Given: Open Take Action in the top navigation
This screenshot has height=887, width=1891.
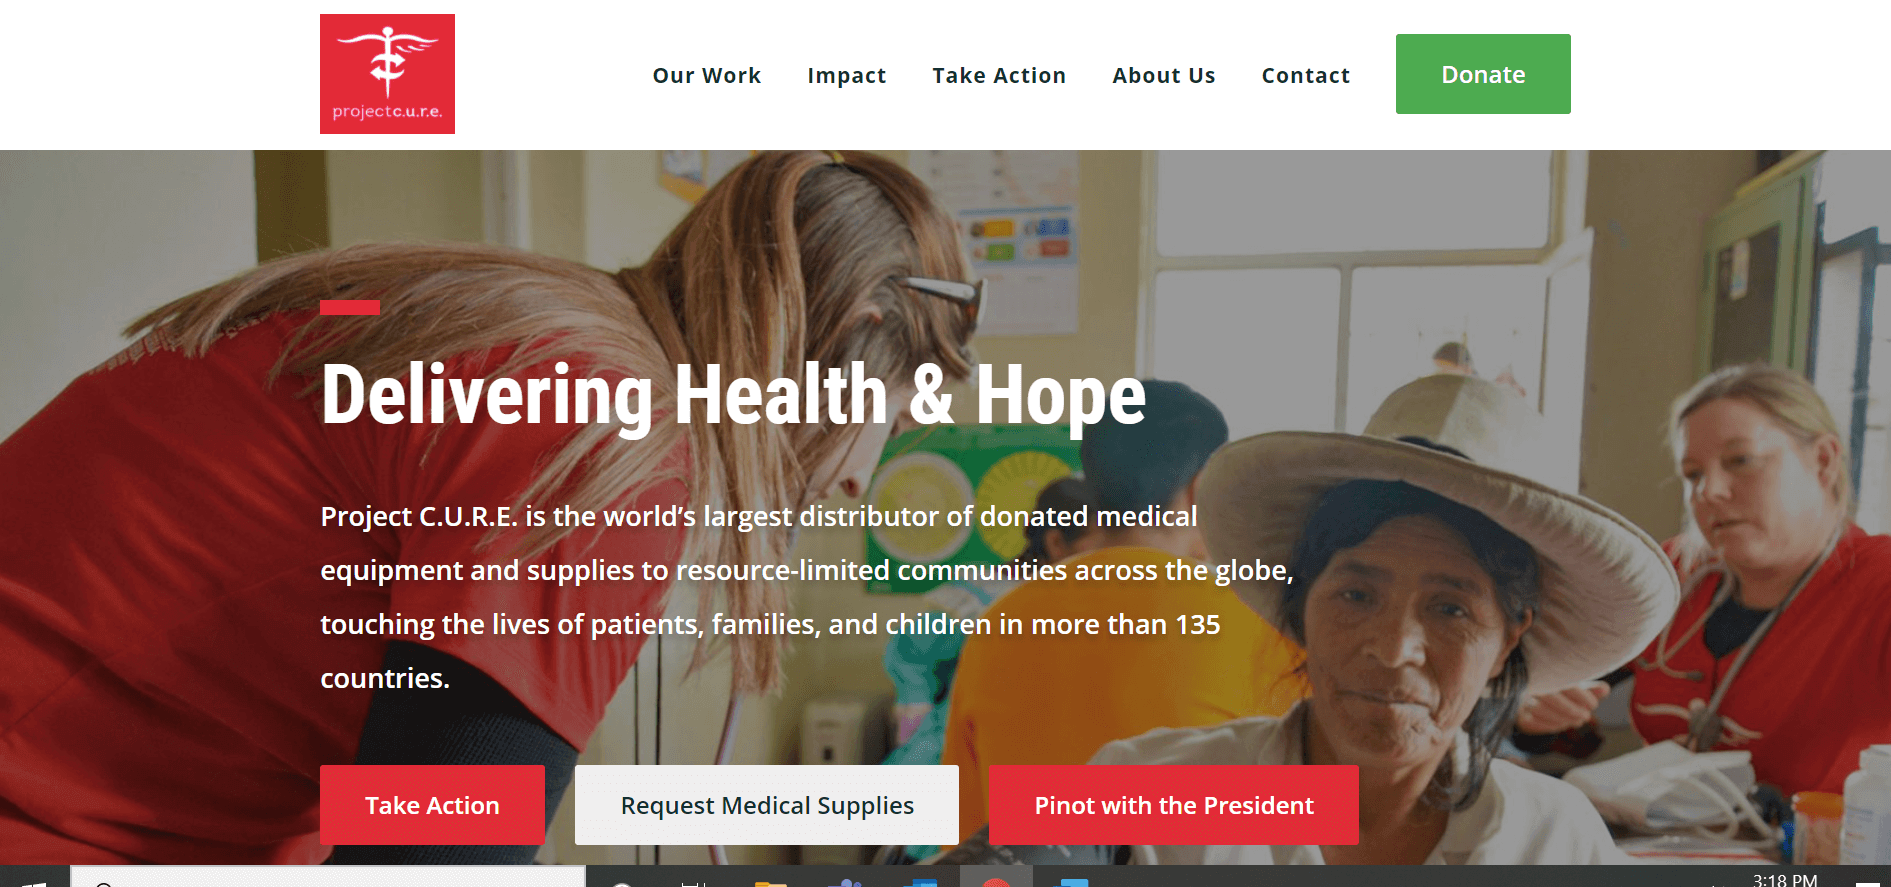Looking at the screenshot, I should click(x=999, y=75).
